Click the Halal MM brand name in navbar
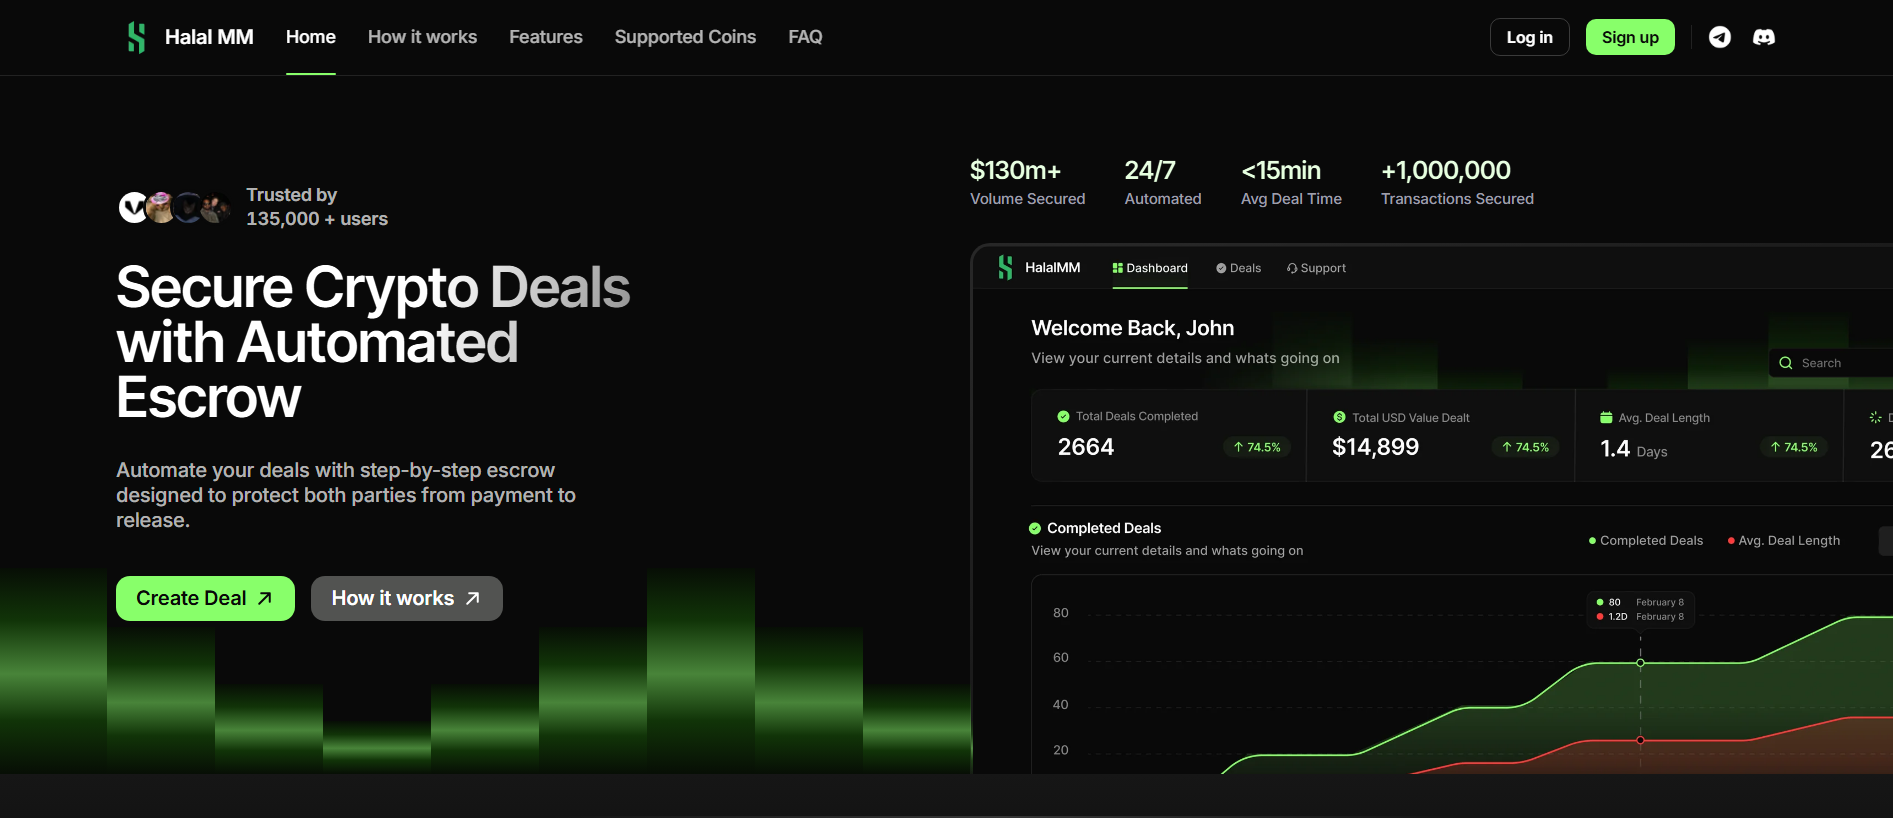 pos(209,37)
